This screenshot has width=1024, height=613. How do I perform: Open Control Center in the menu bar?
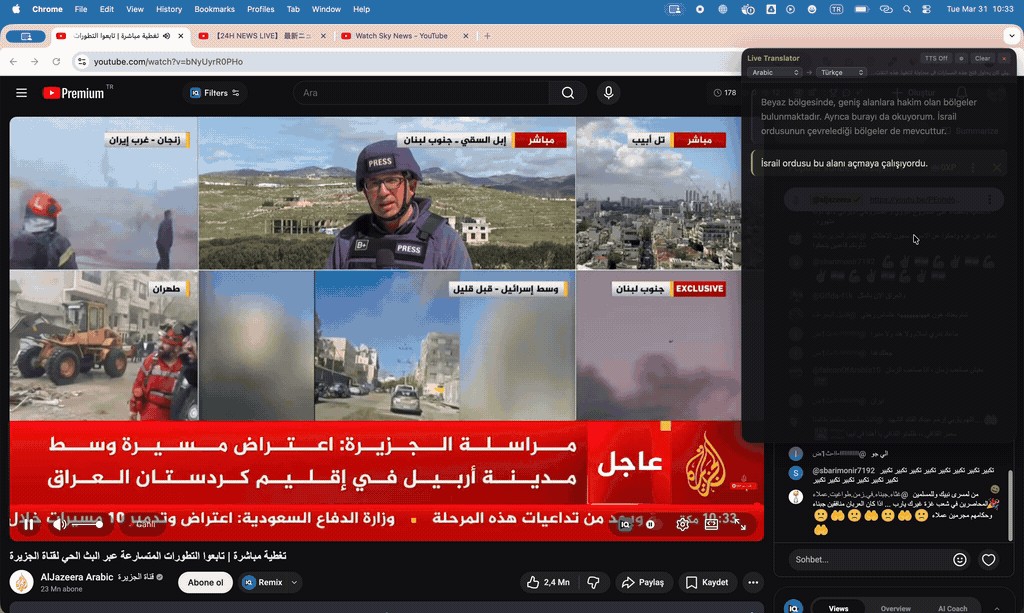tap(926, 9)
